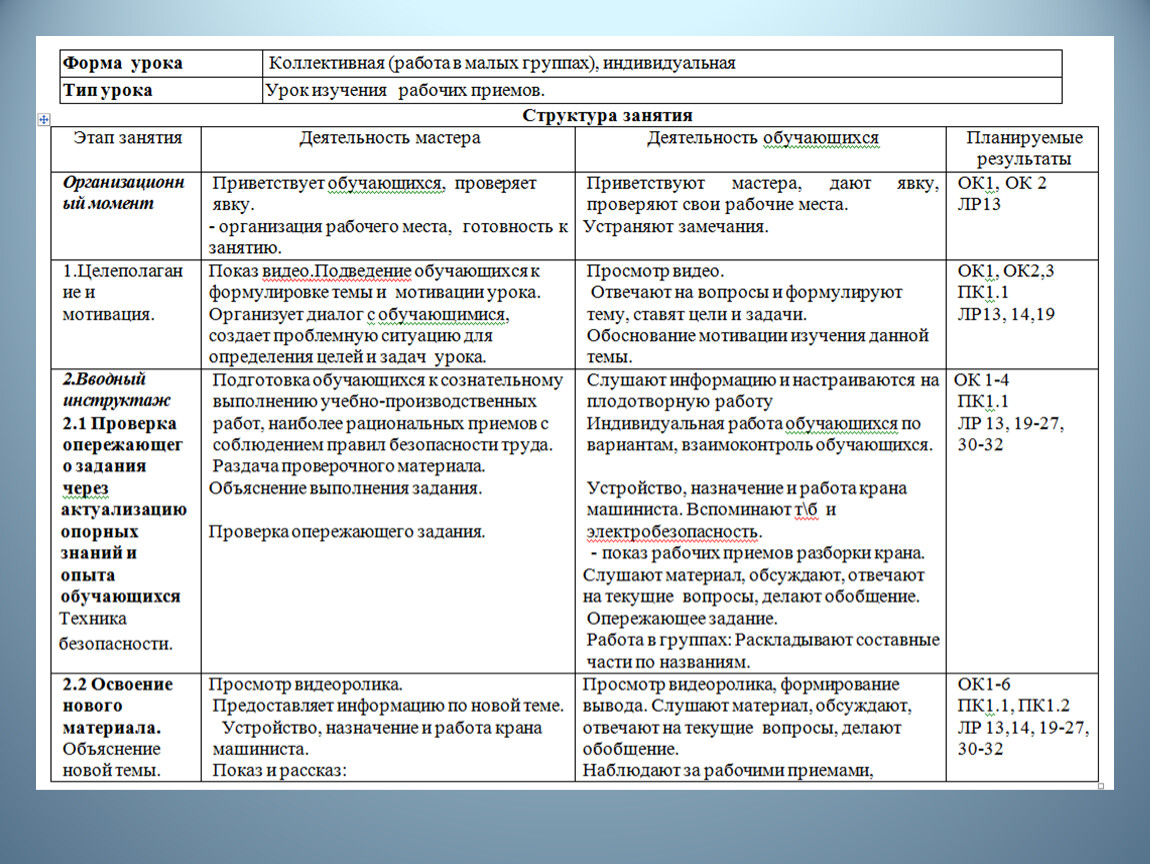This screenshot has height=864, width=1150.
Task: Click the underlined word 'через'
Action: click(x=85, y=488)
